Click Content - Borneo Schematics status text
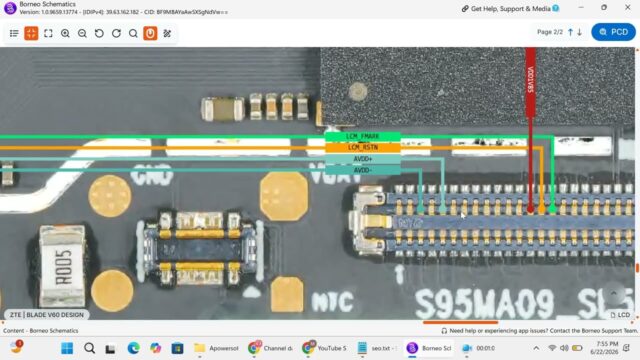This screenshot has height=360, width=640. [x=40, y=331]
